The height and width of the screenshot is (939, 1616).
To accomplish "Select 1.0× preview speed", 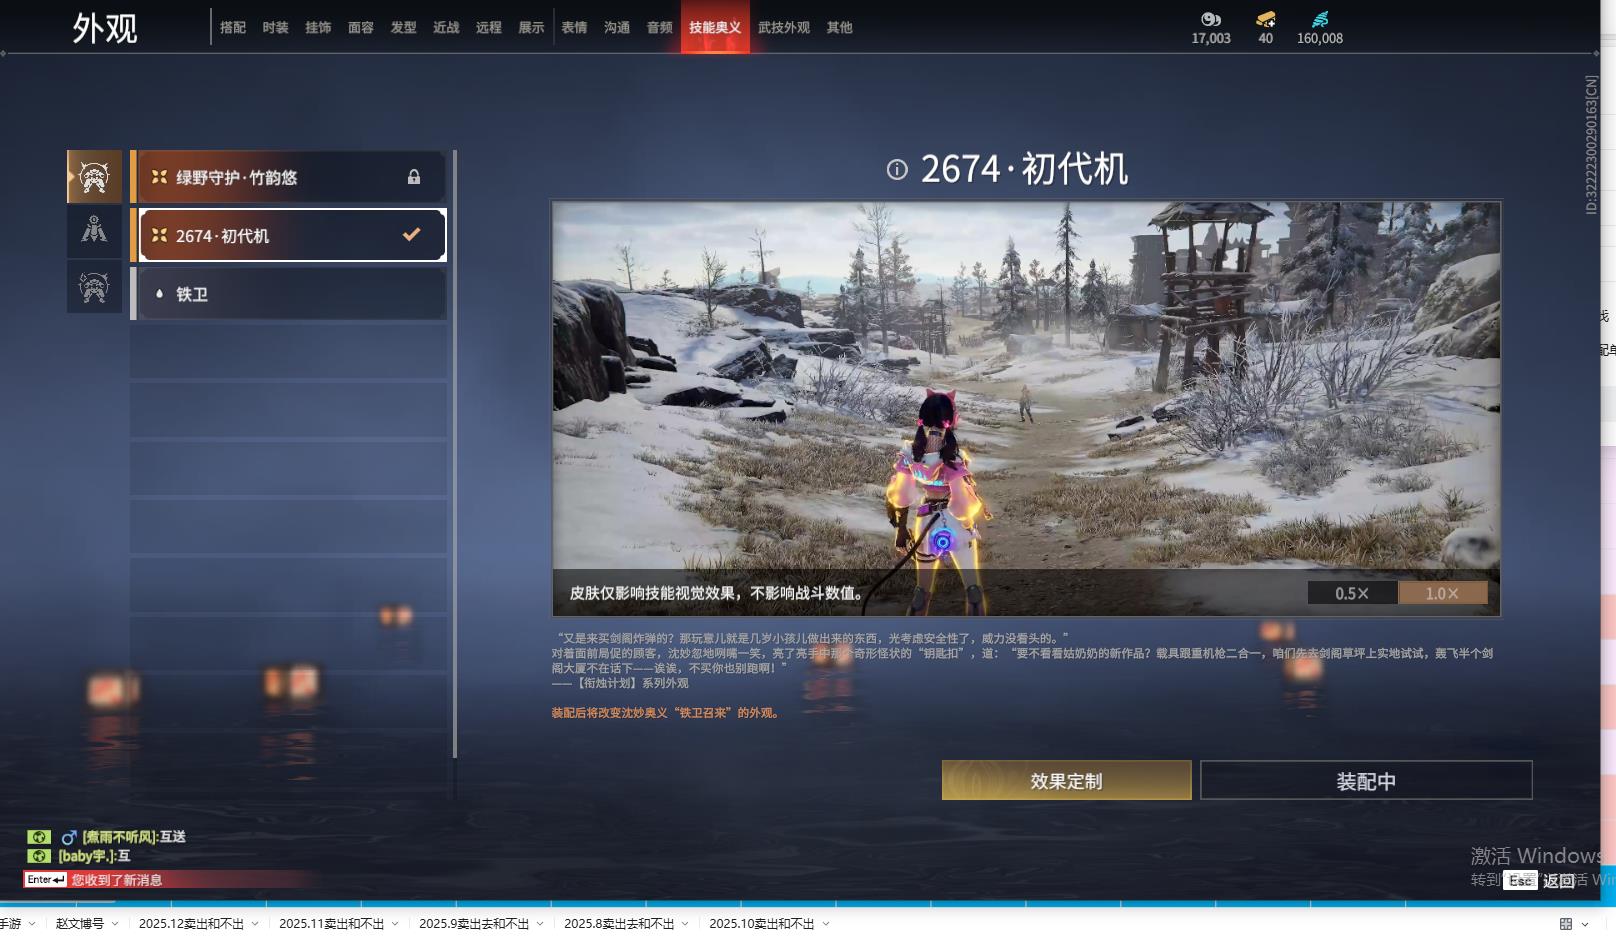I will [1442, 593].
